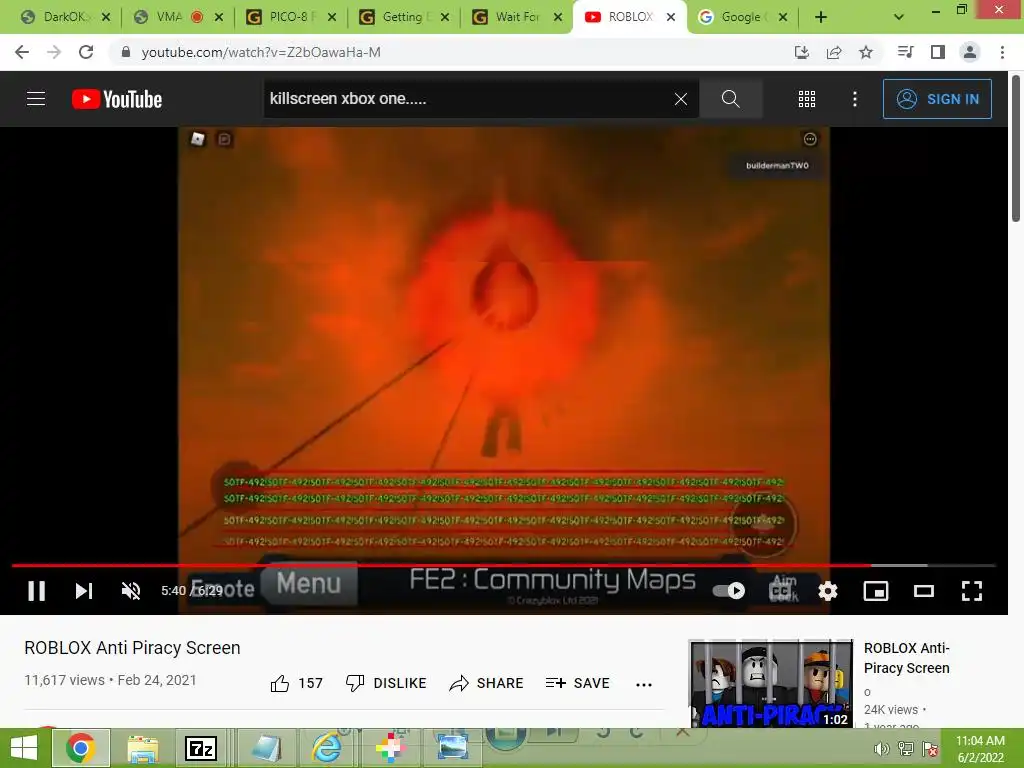This screenshot has height=768, width=1024.
Task: Open the in-video three-dot circle icon
Action: coord(810,139)
